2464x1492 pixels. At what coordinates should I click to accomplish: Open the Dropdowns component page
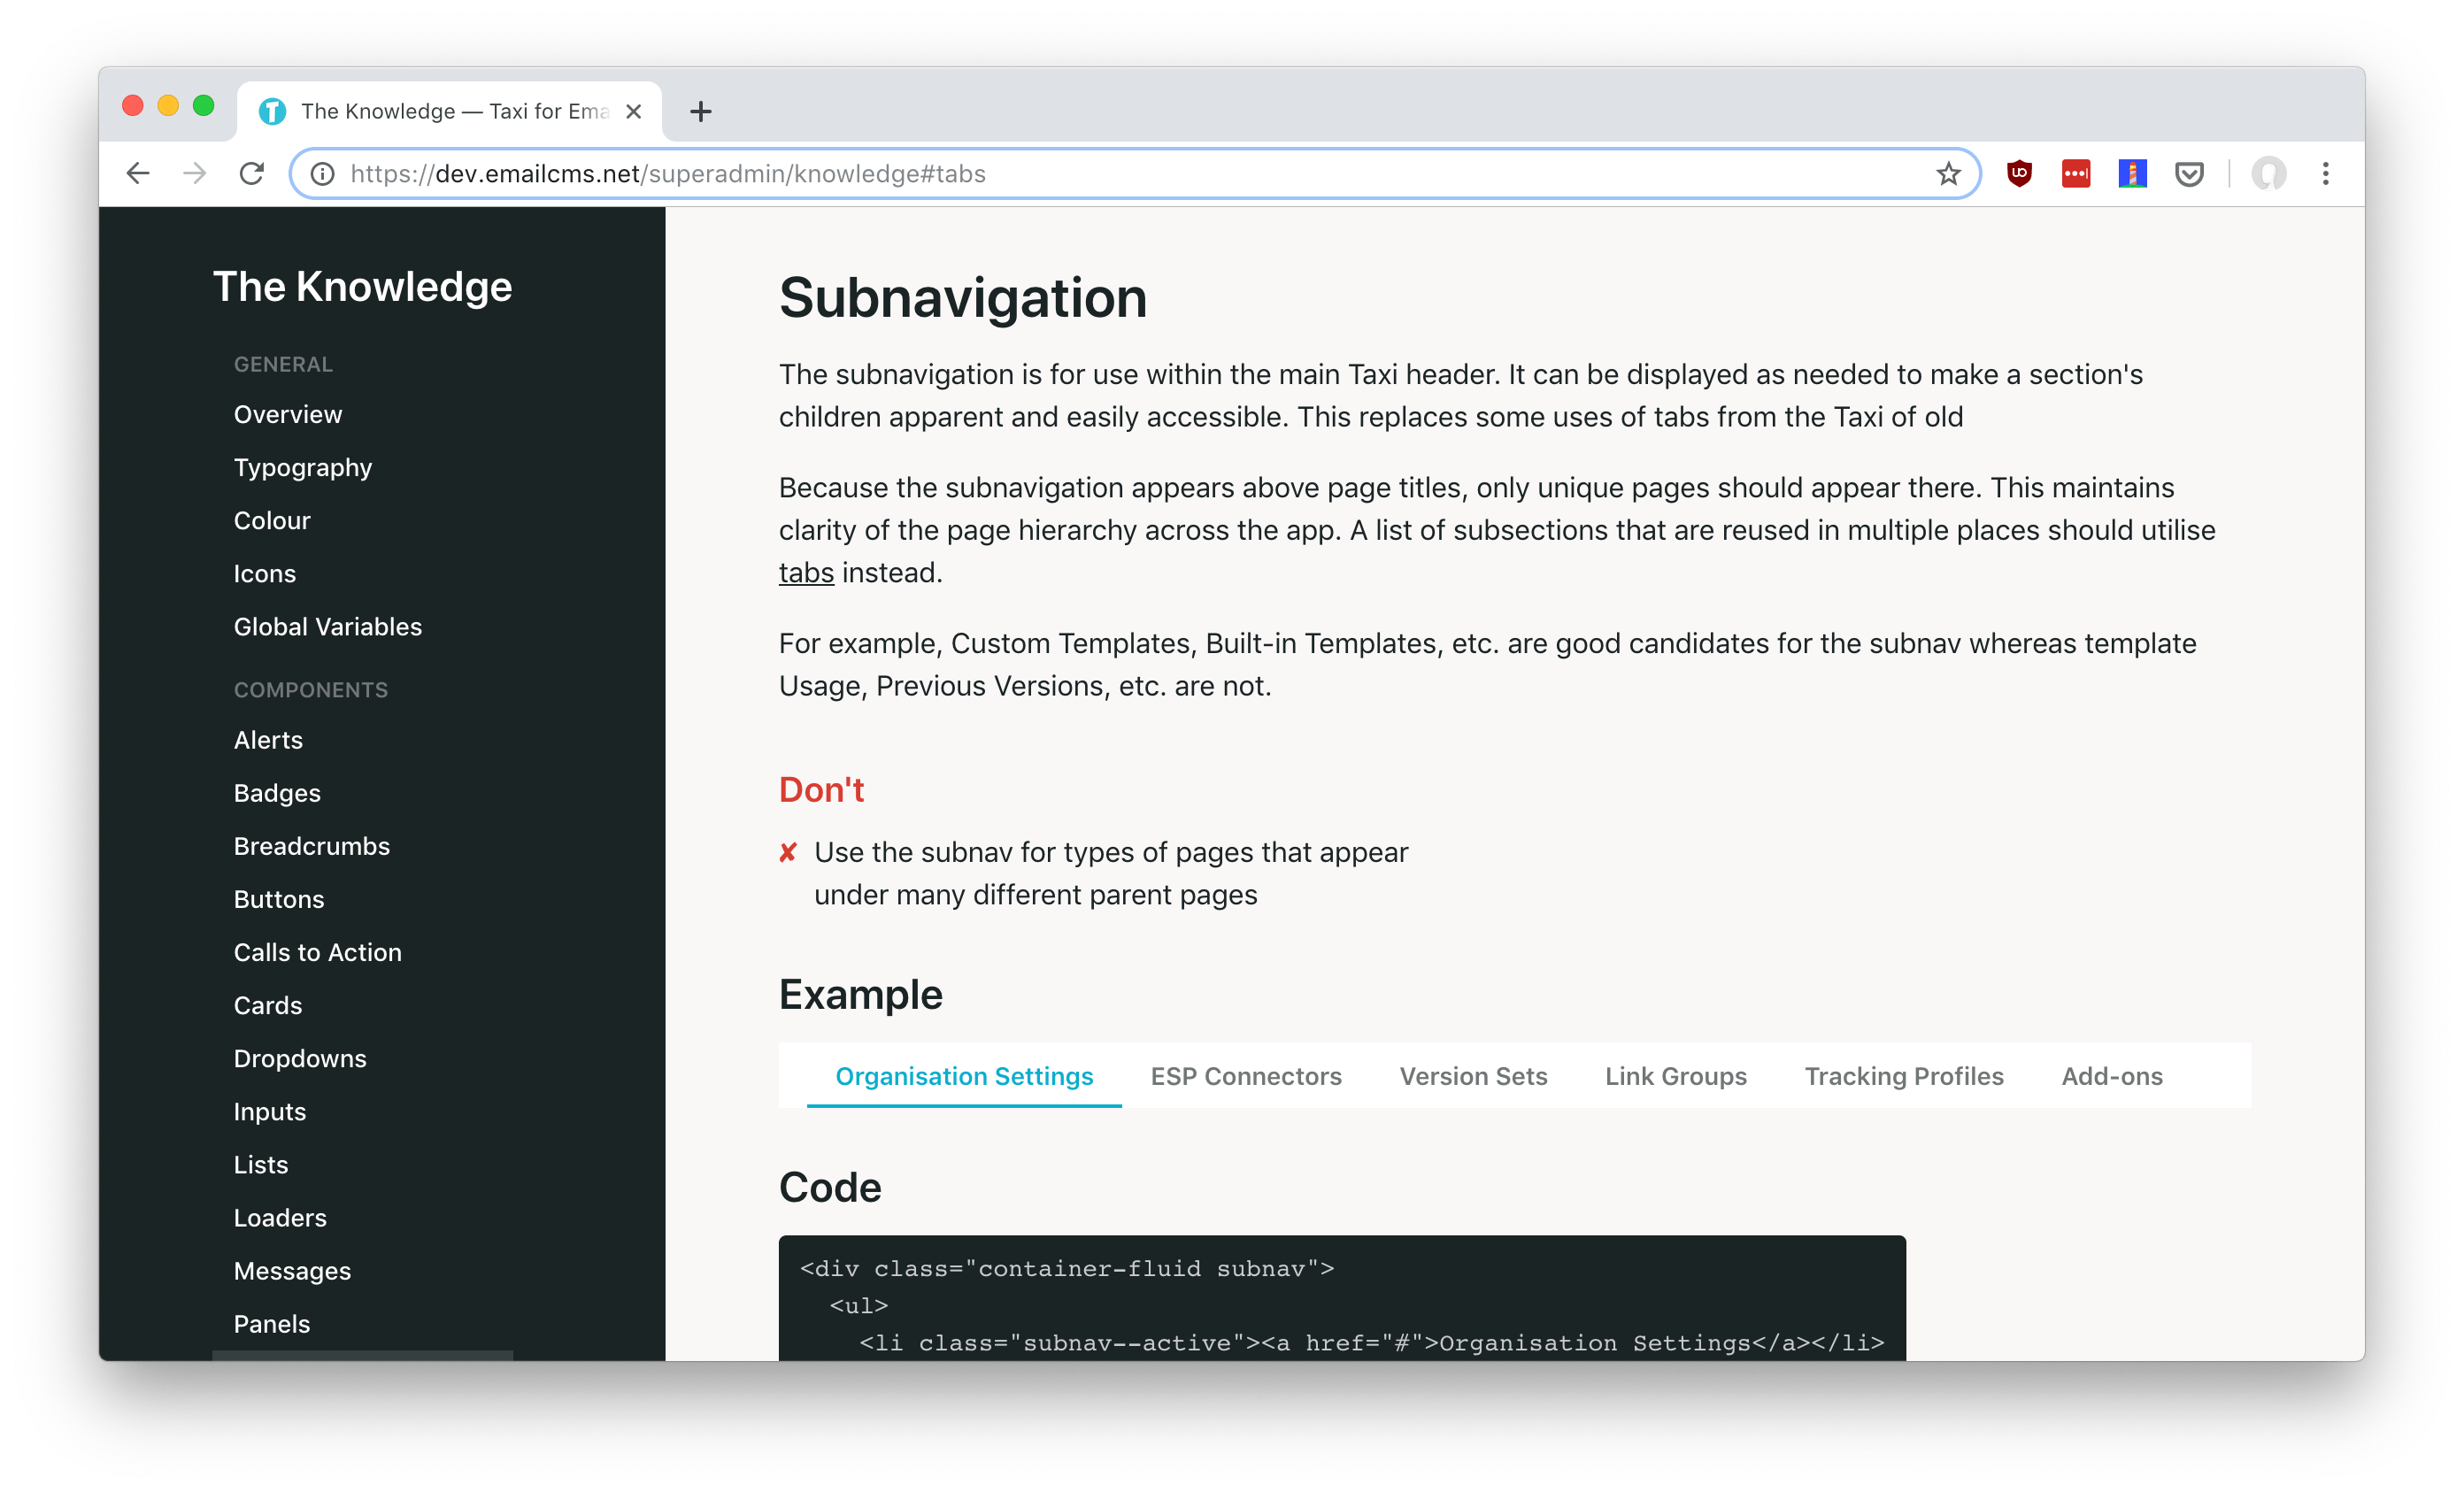300,1058
